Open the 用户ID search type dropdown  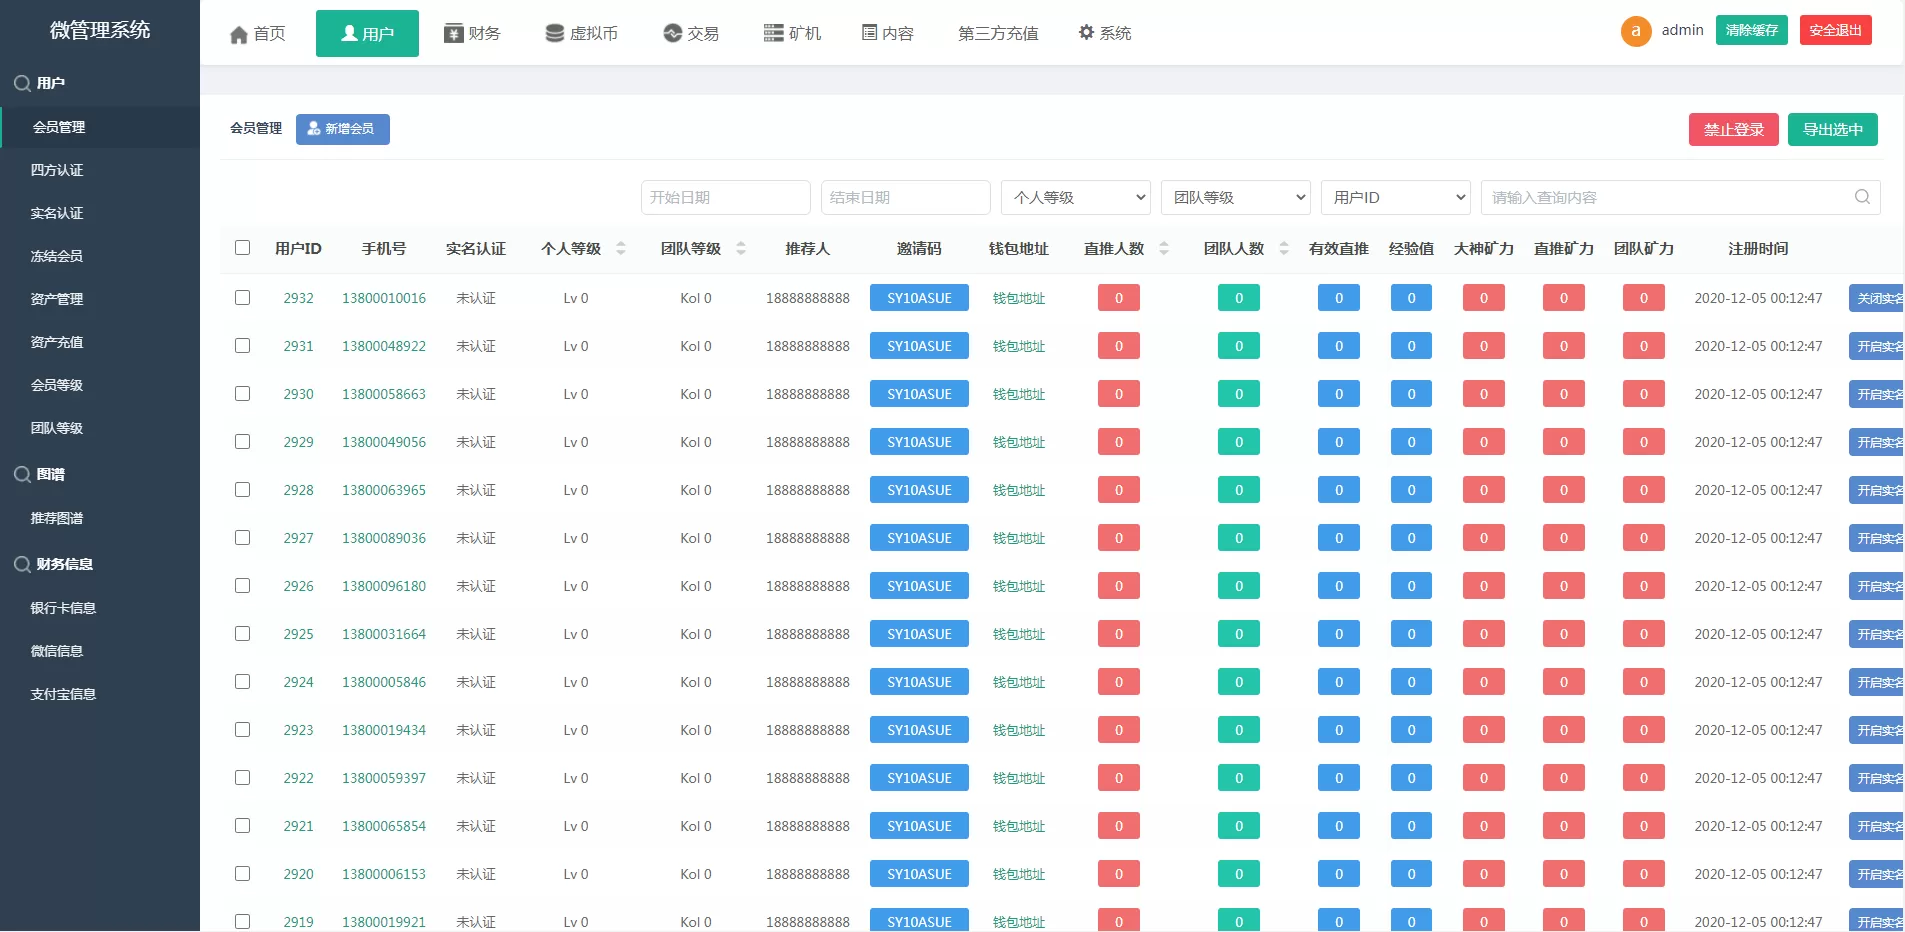click(1395, 197)
